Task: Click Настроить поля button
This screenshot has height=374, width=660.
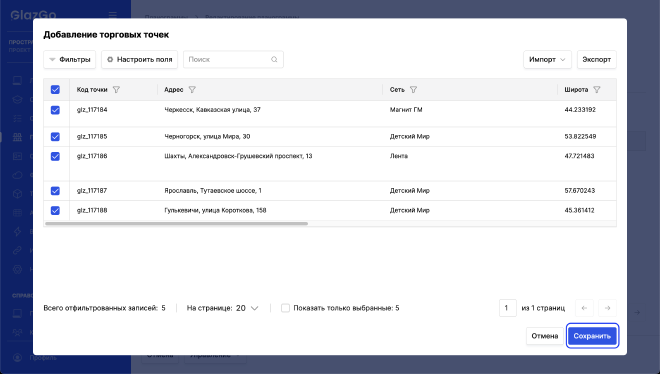Action: click(x=139, y=59)
